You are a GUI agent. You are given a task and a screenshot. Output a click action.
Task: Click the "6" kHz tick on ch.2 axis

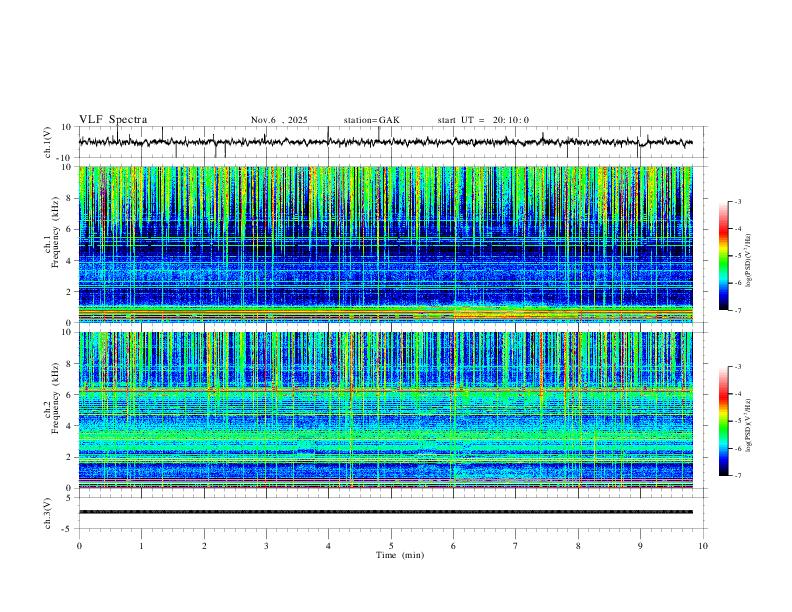click(x=69, y=394)
